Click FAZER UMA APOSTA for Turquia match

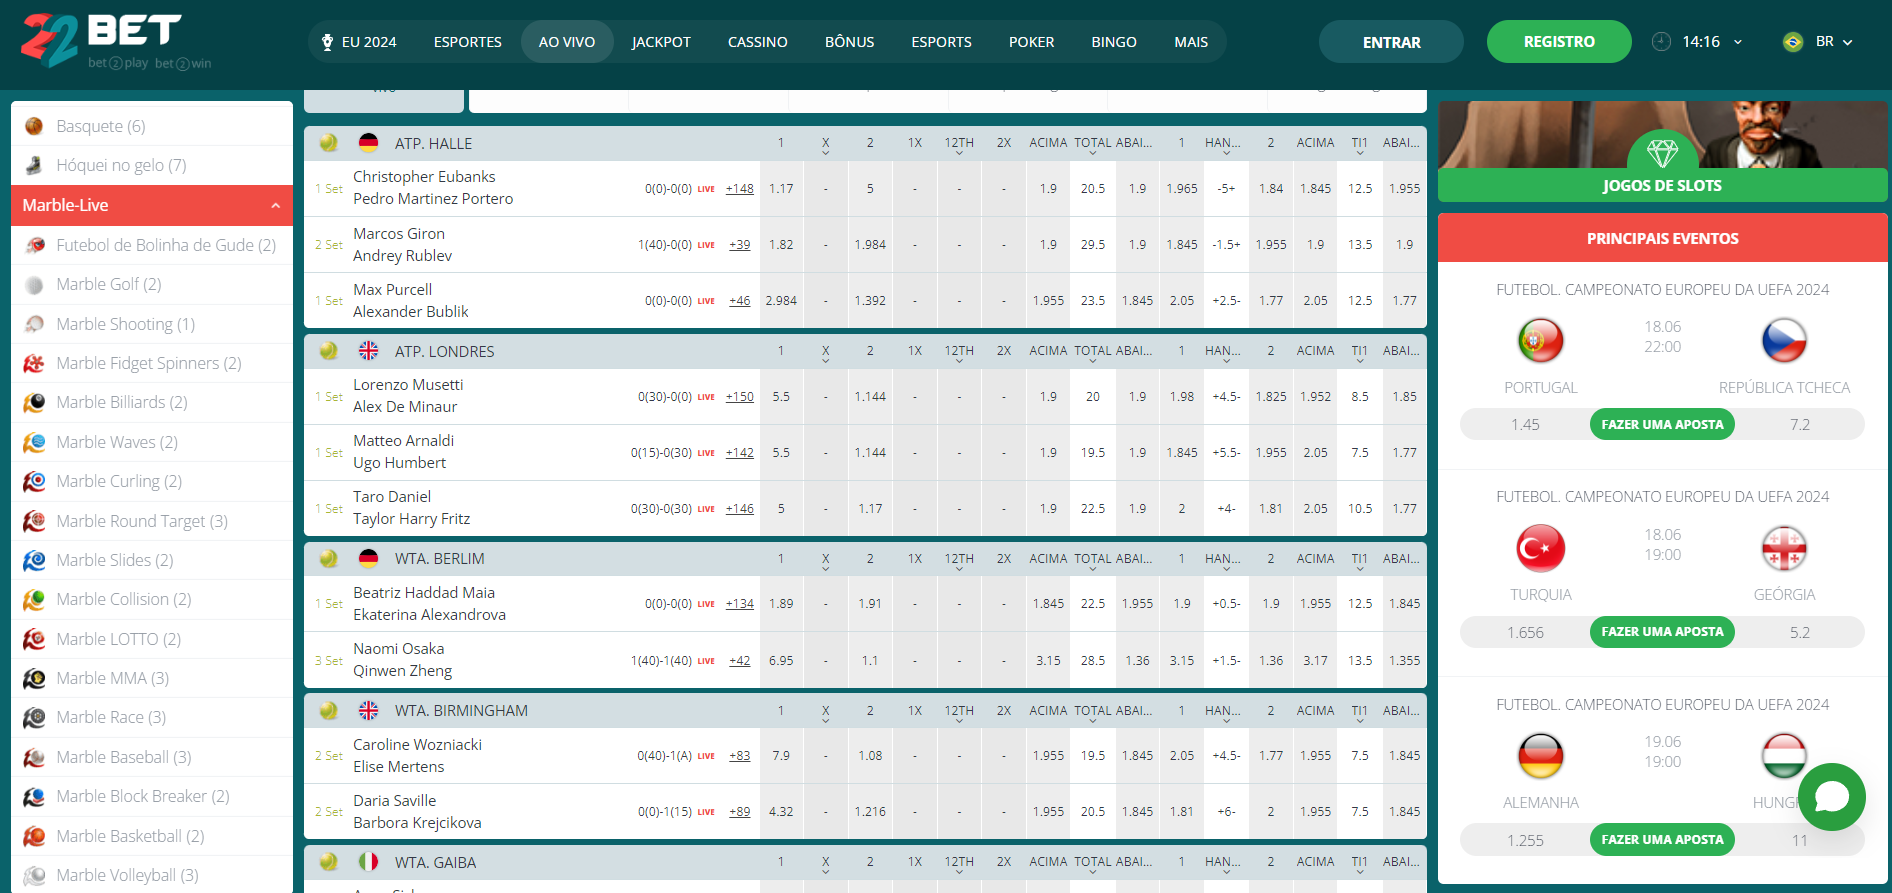click(1662, 632)
